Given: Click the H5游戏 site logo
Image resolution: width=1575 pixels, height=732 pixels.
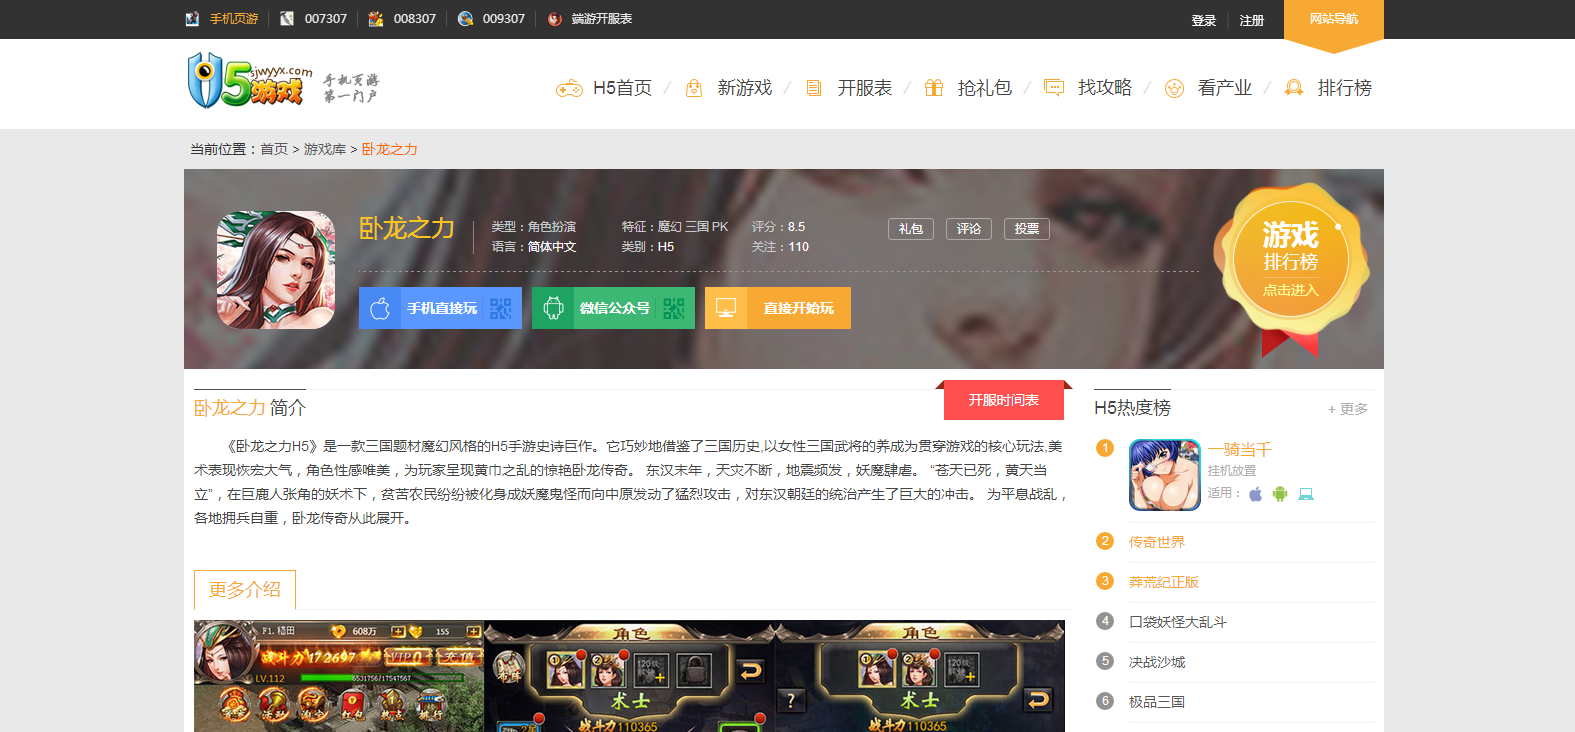Looking at the screenshot, I should tap(250, 81).
